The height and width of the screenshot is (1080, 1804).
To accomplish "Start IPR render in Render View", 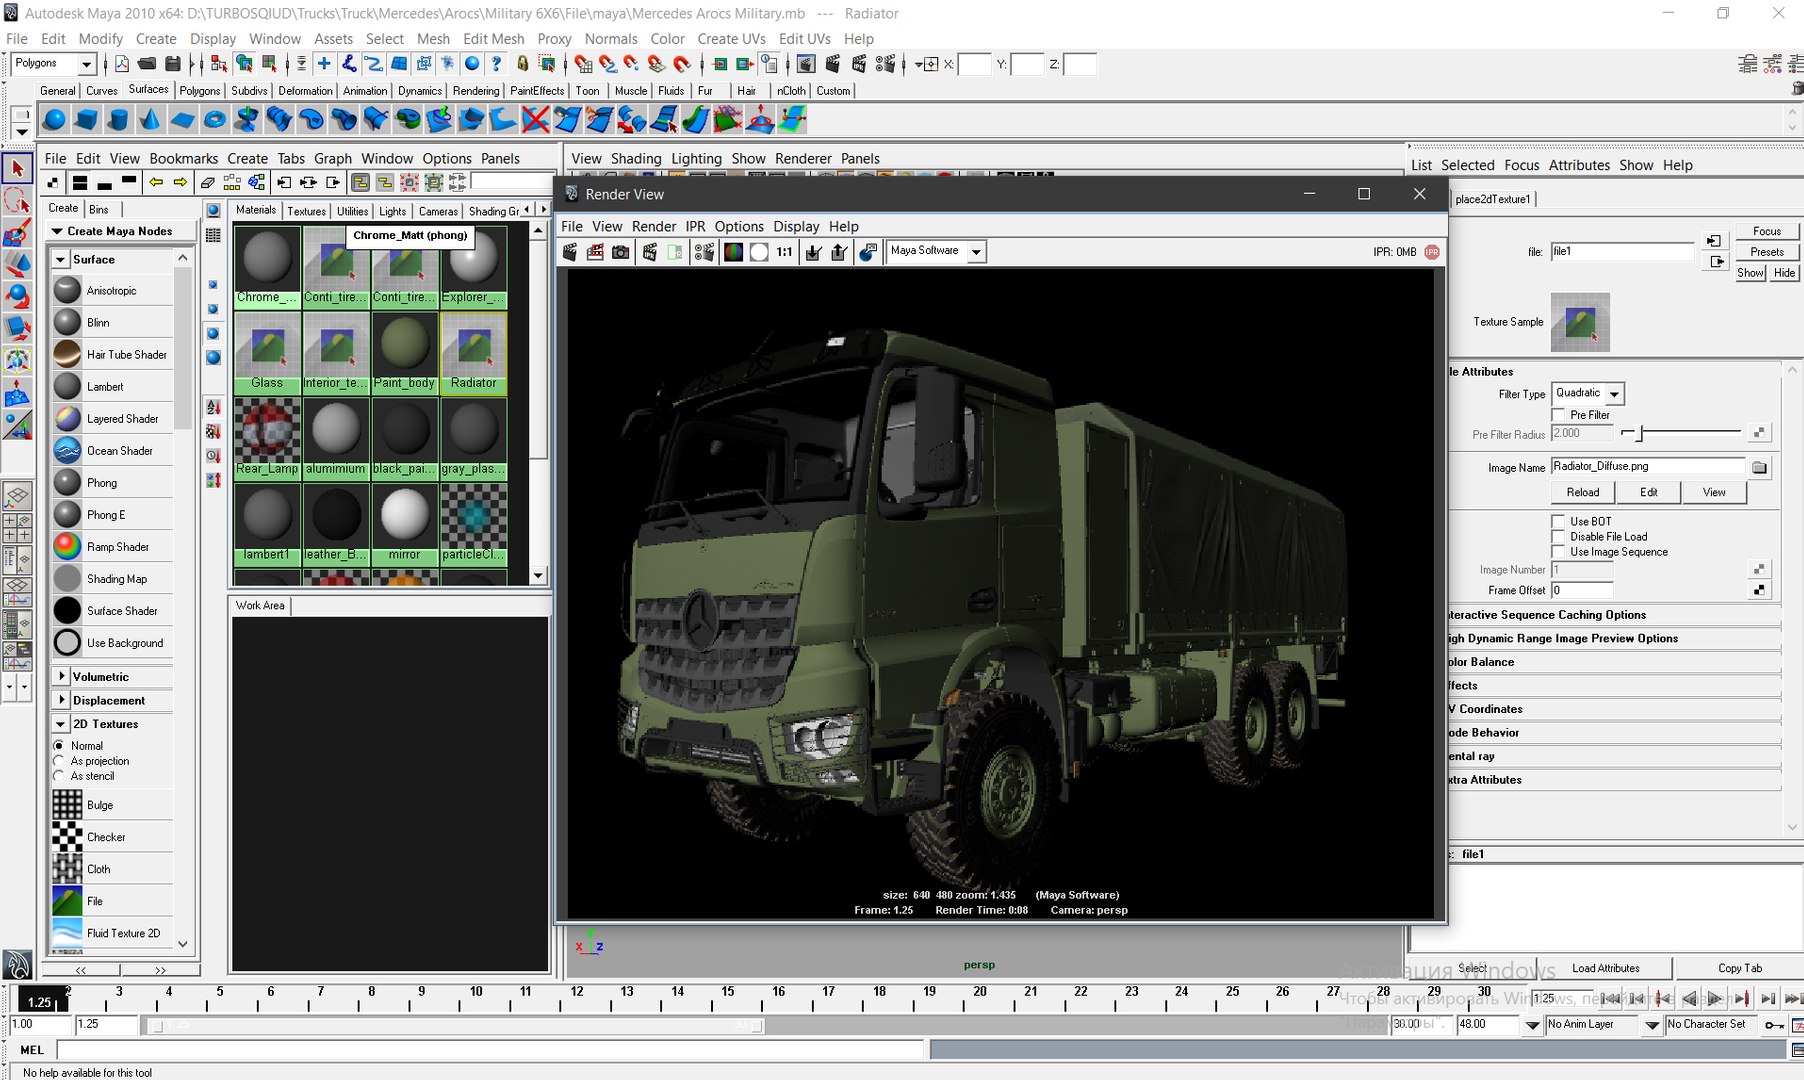I will pyautogui.click(x=650, y=252).
